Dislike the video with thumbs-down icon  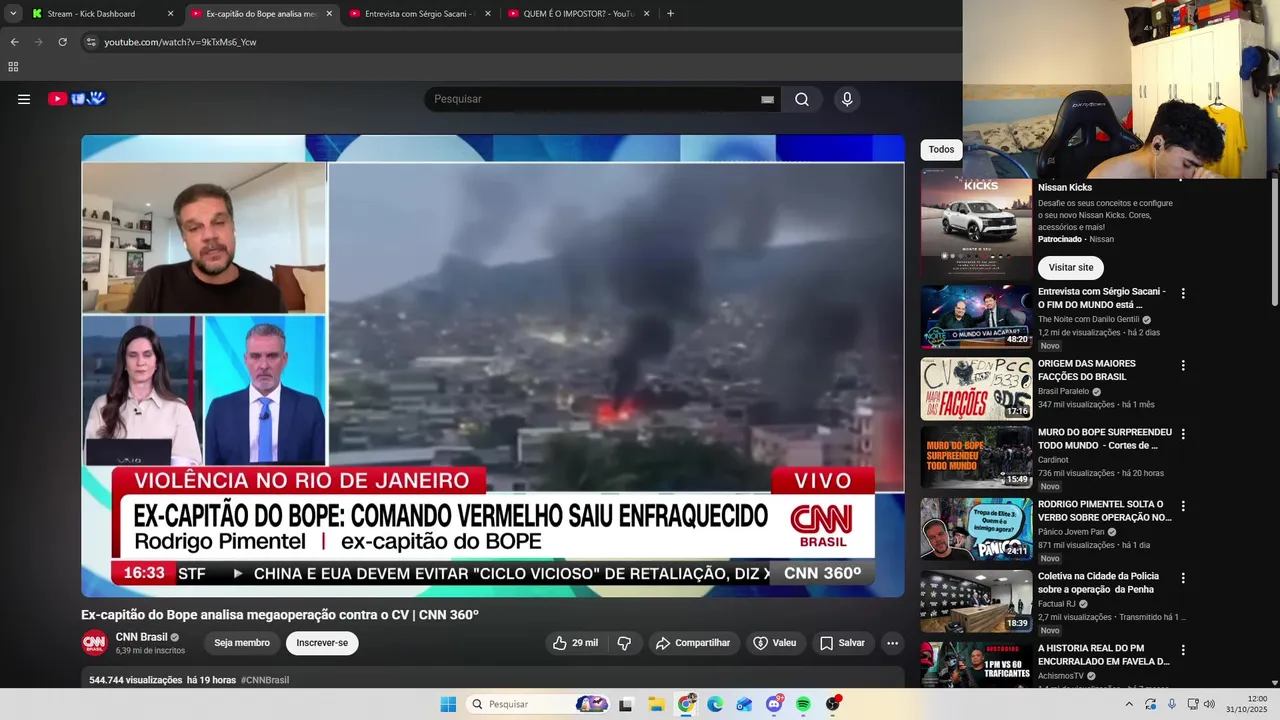point(624,643)
